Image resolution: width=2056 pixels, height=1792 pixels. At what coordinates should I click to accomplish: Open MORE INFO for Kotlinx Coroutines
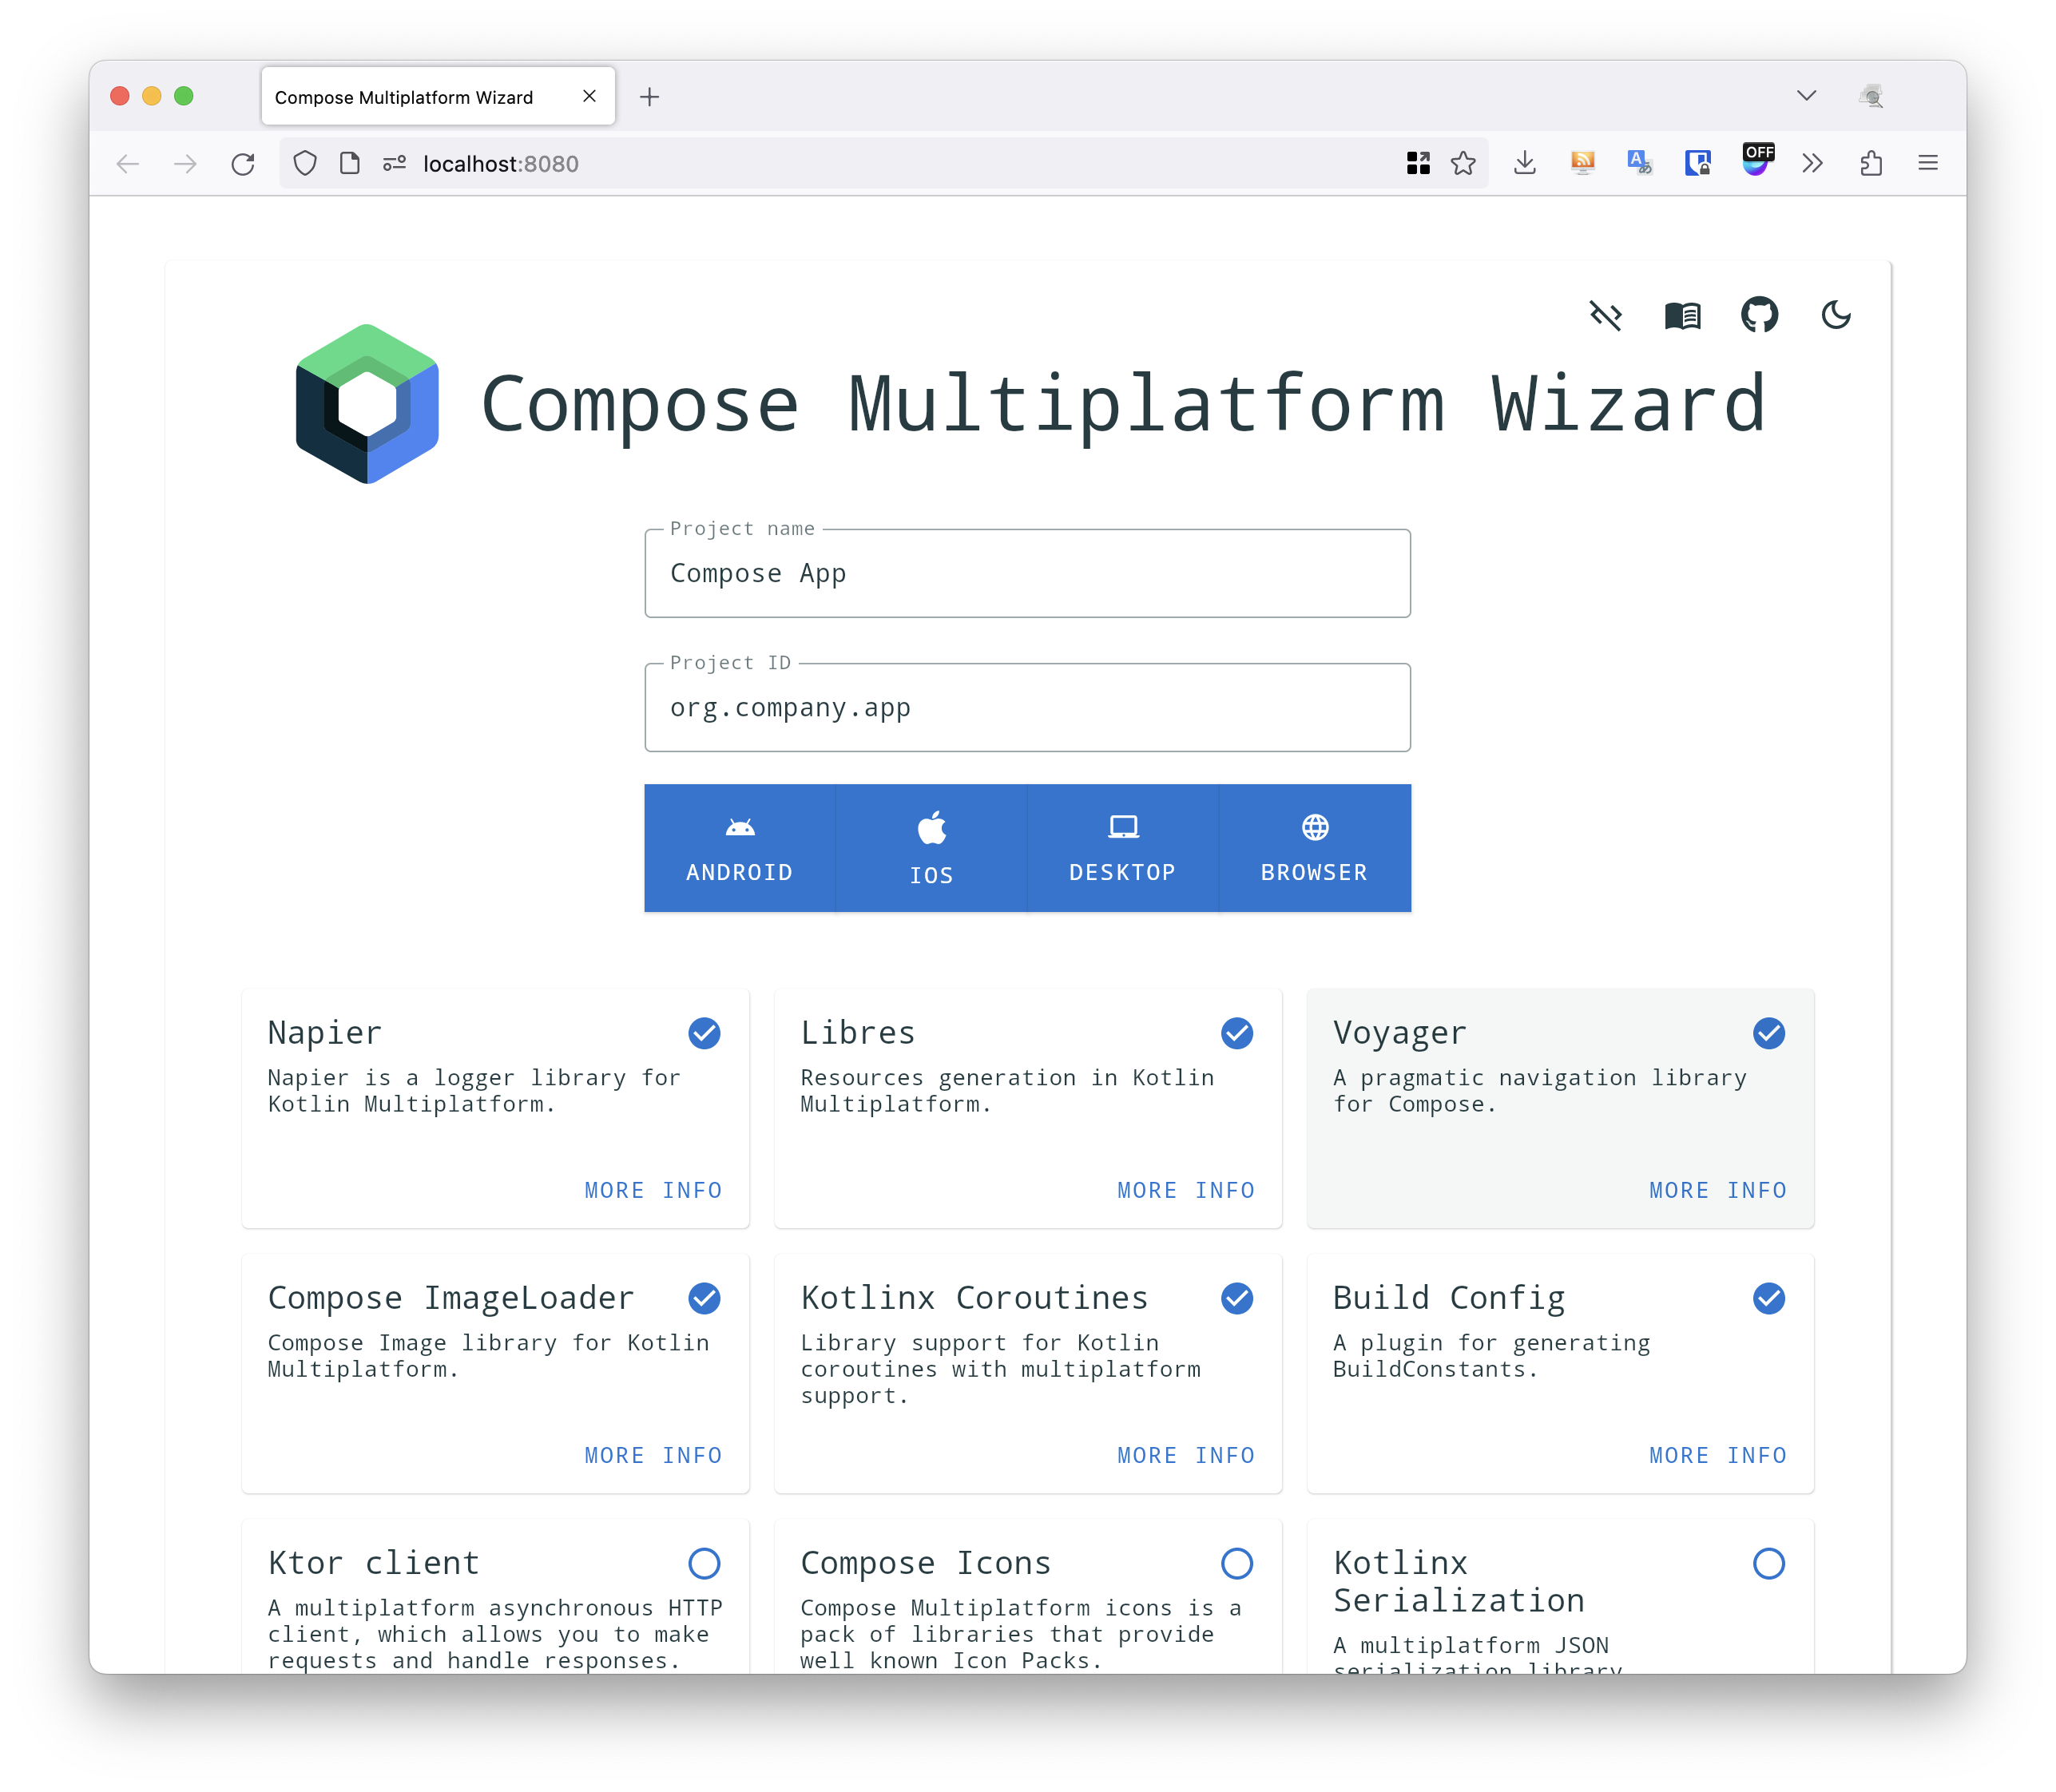[x=1185, y=1455]
